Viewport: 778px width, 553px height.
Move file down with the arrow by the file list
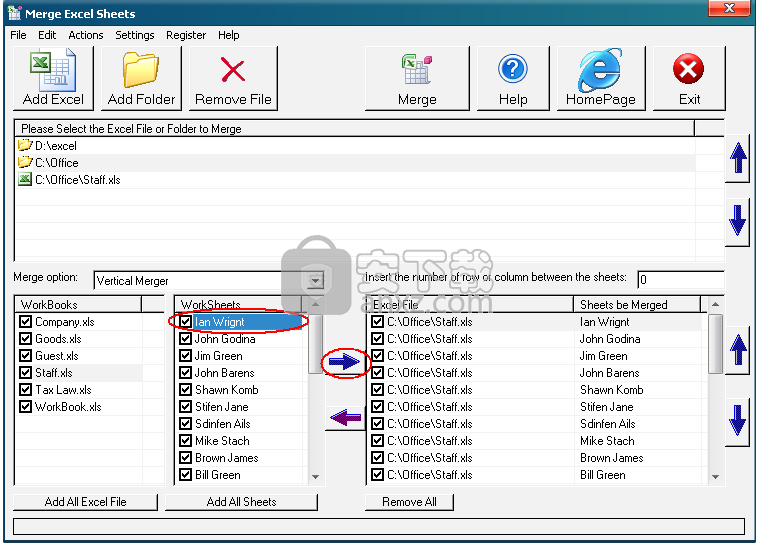(x=738, y=220)
